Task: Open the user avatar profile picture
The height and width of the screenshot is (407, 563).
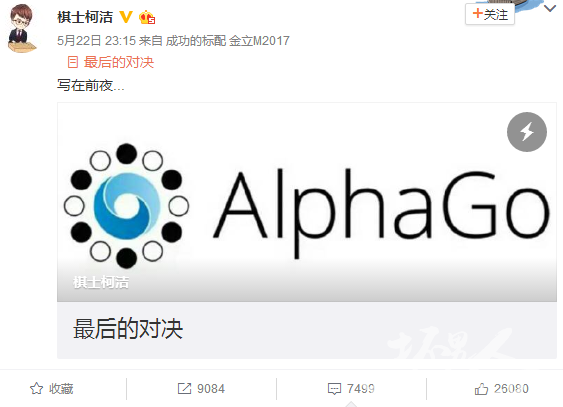Action: tap(22, 28)
